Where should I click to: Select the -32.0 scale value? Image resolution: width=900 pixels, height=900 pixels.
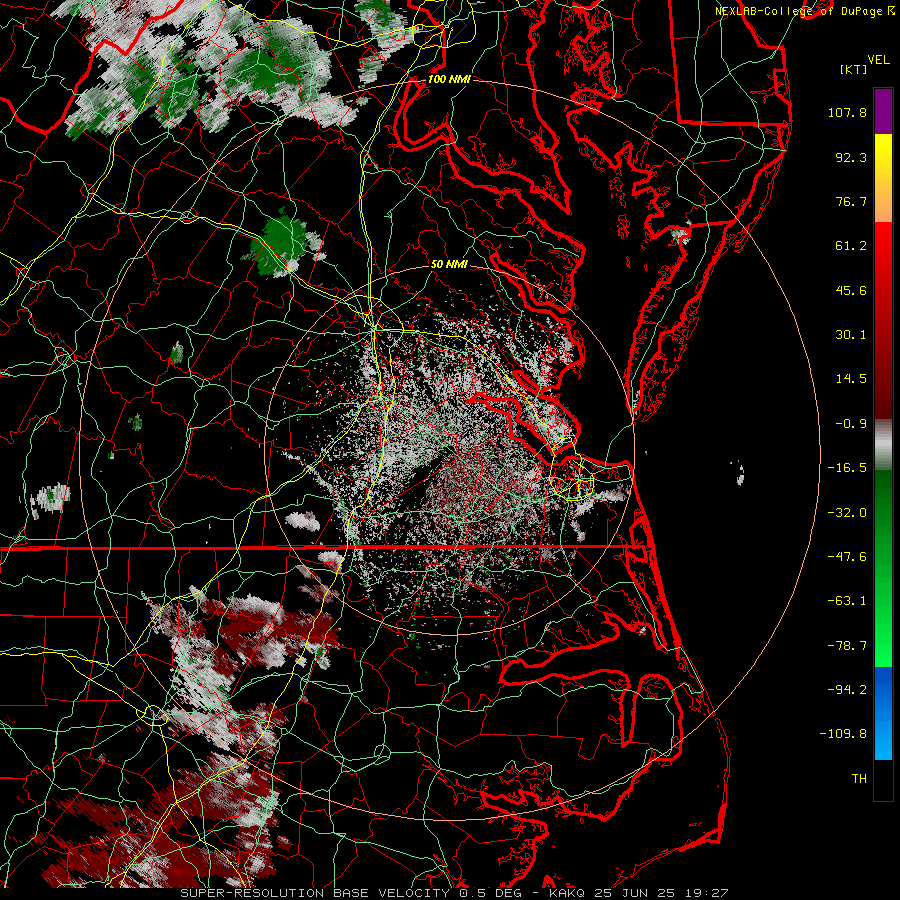(847, 513)
